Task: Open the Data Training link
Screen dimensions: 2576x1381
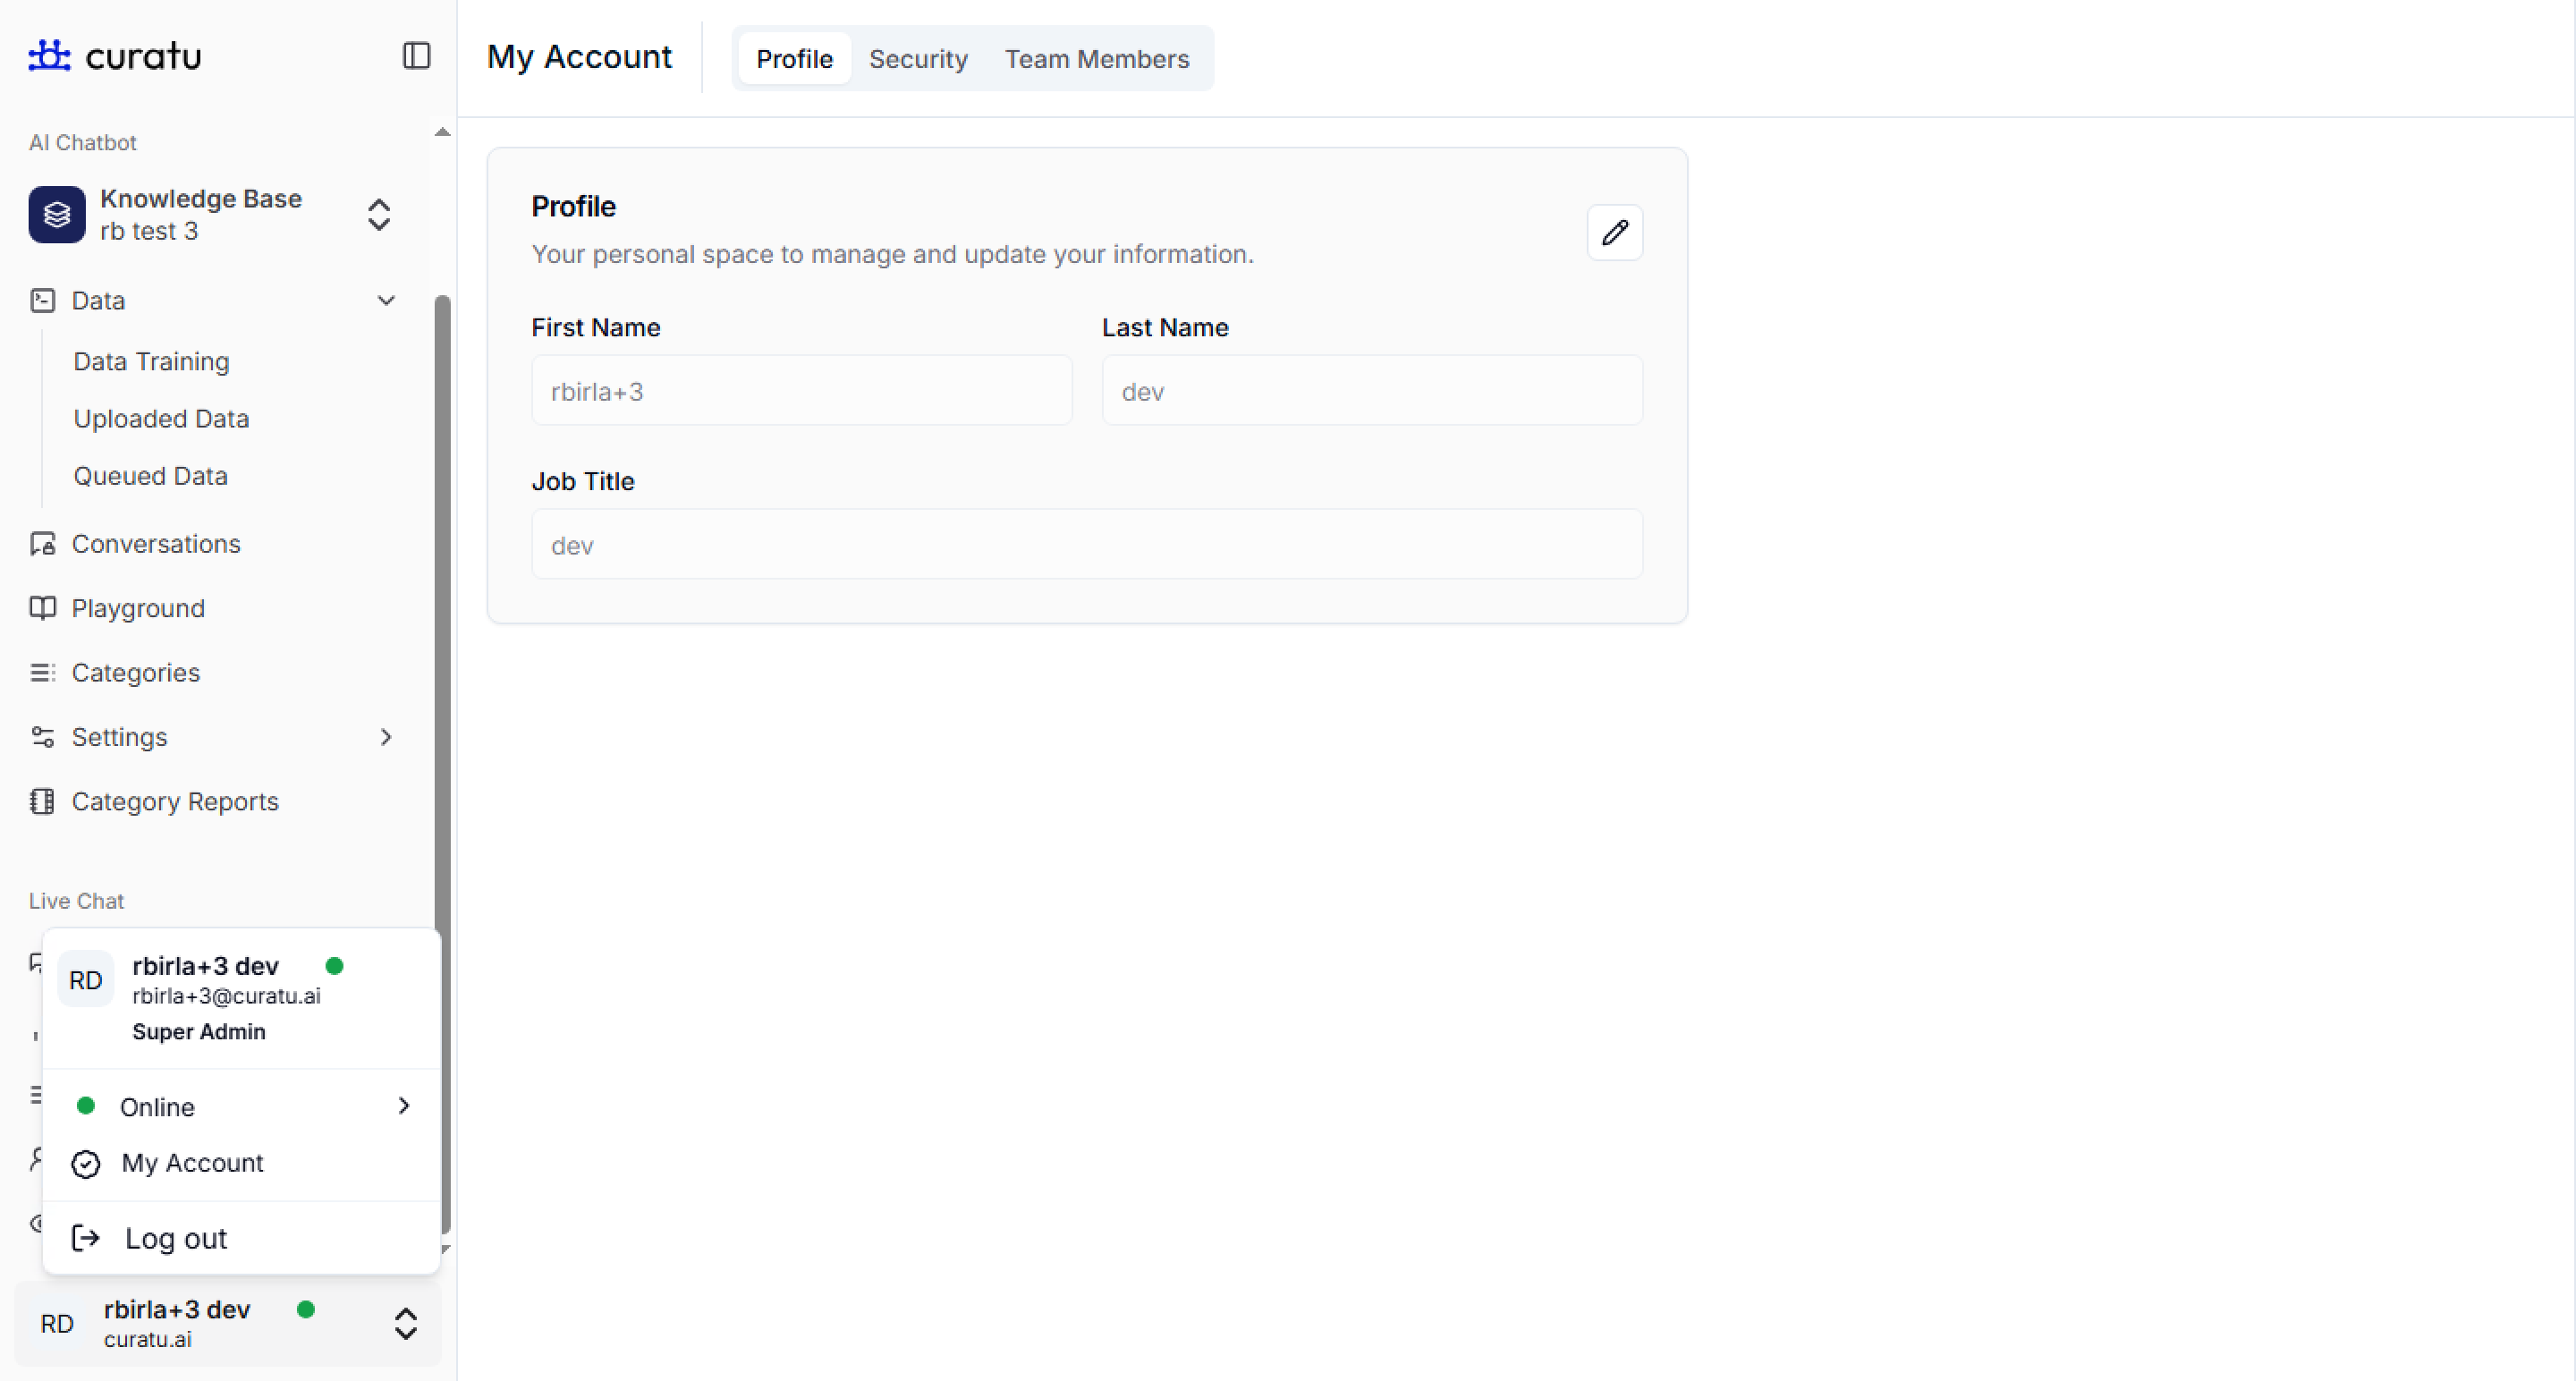Action: 151,361
